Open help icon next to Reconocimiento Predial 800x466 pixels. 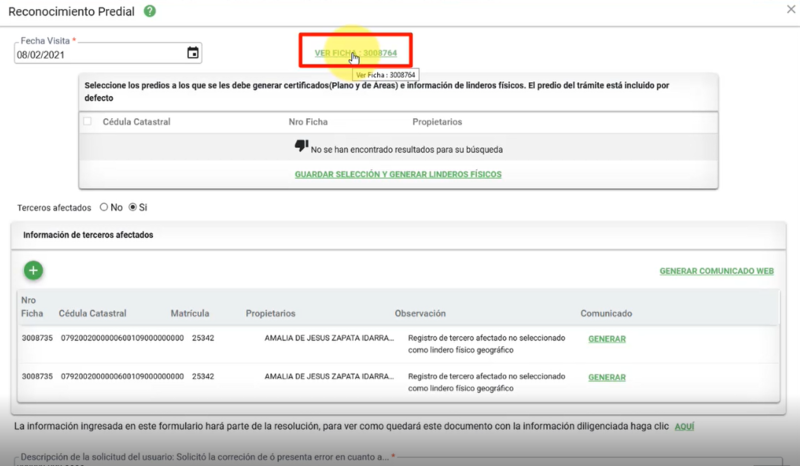click(149, 11)
